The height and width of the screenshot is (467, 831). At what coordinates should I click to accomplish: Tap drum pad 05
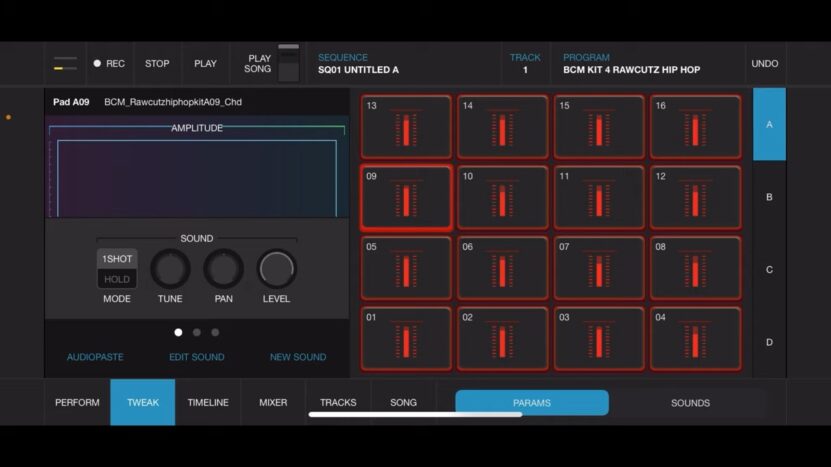pos(406,268)
